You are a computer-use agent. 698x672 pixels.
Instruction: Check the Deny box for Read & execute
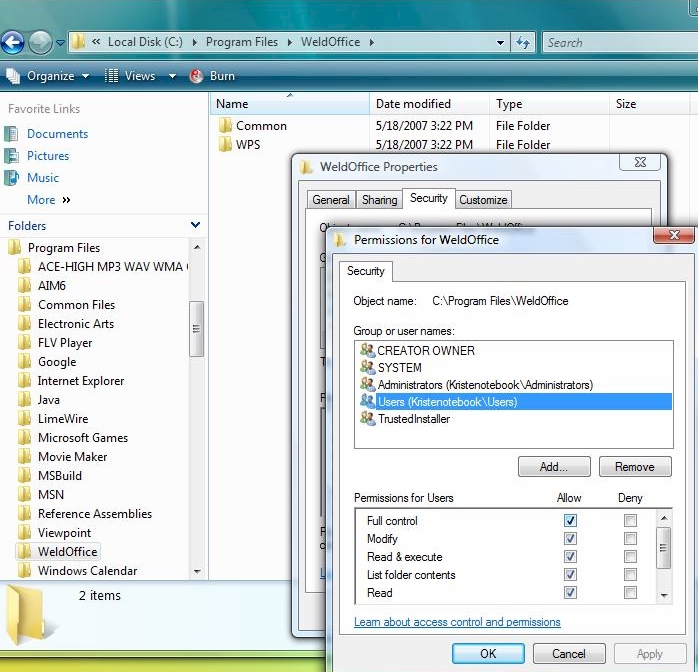(630, 557)
